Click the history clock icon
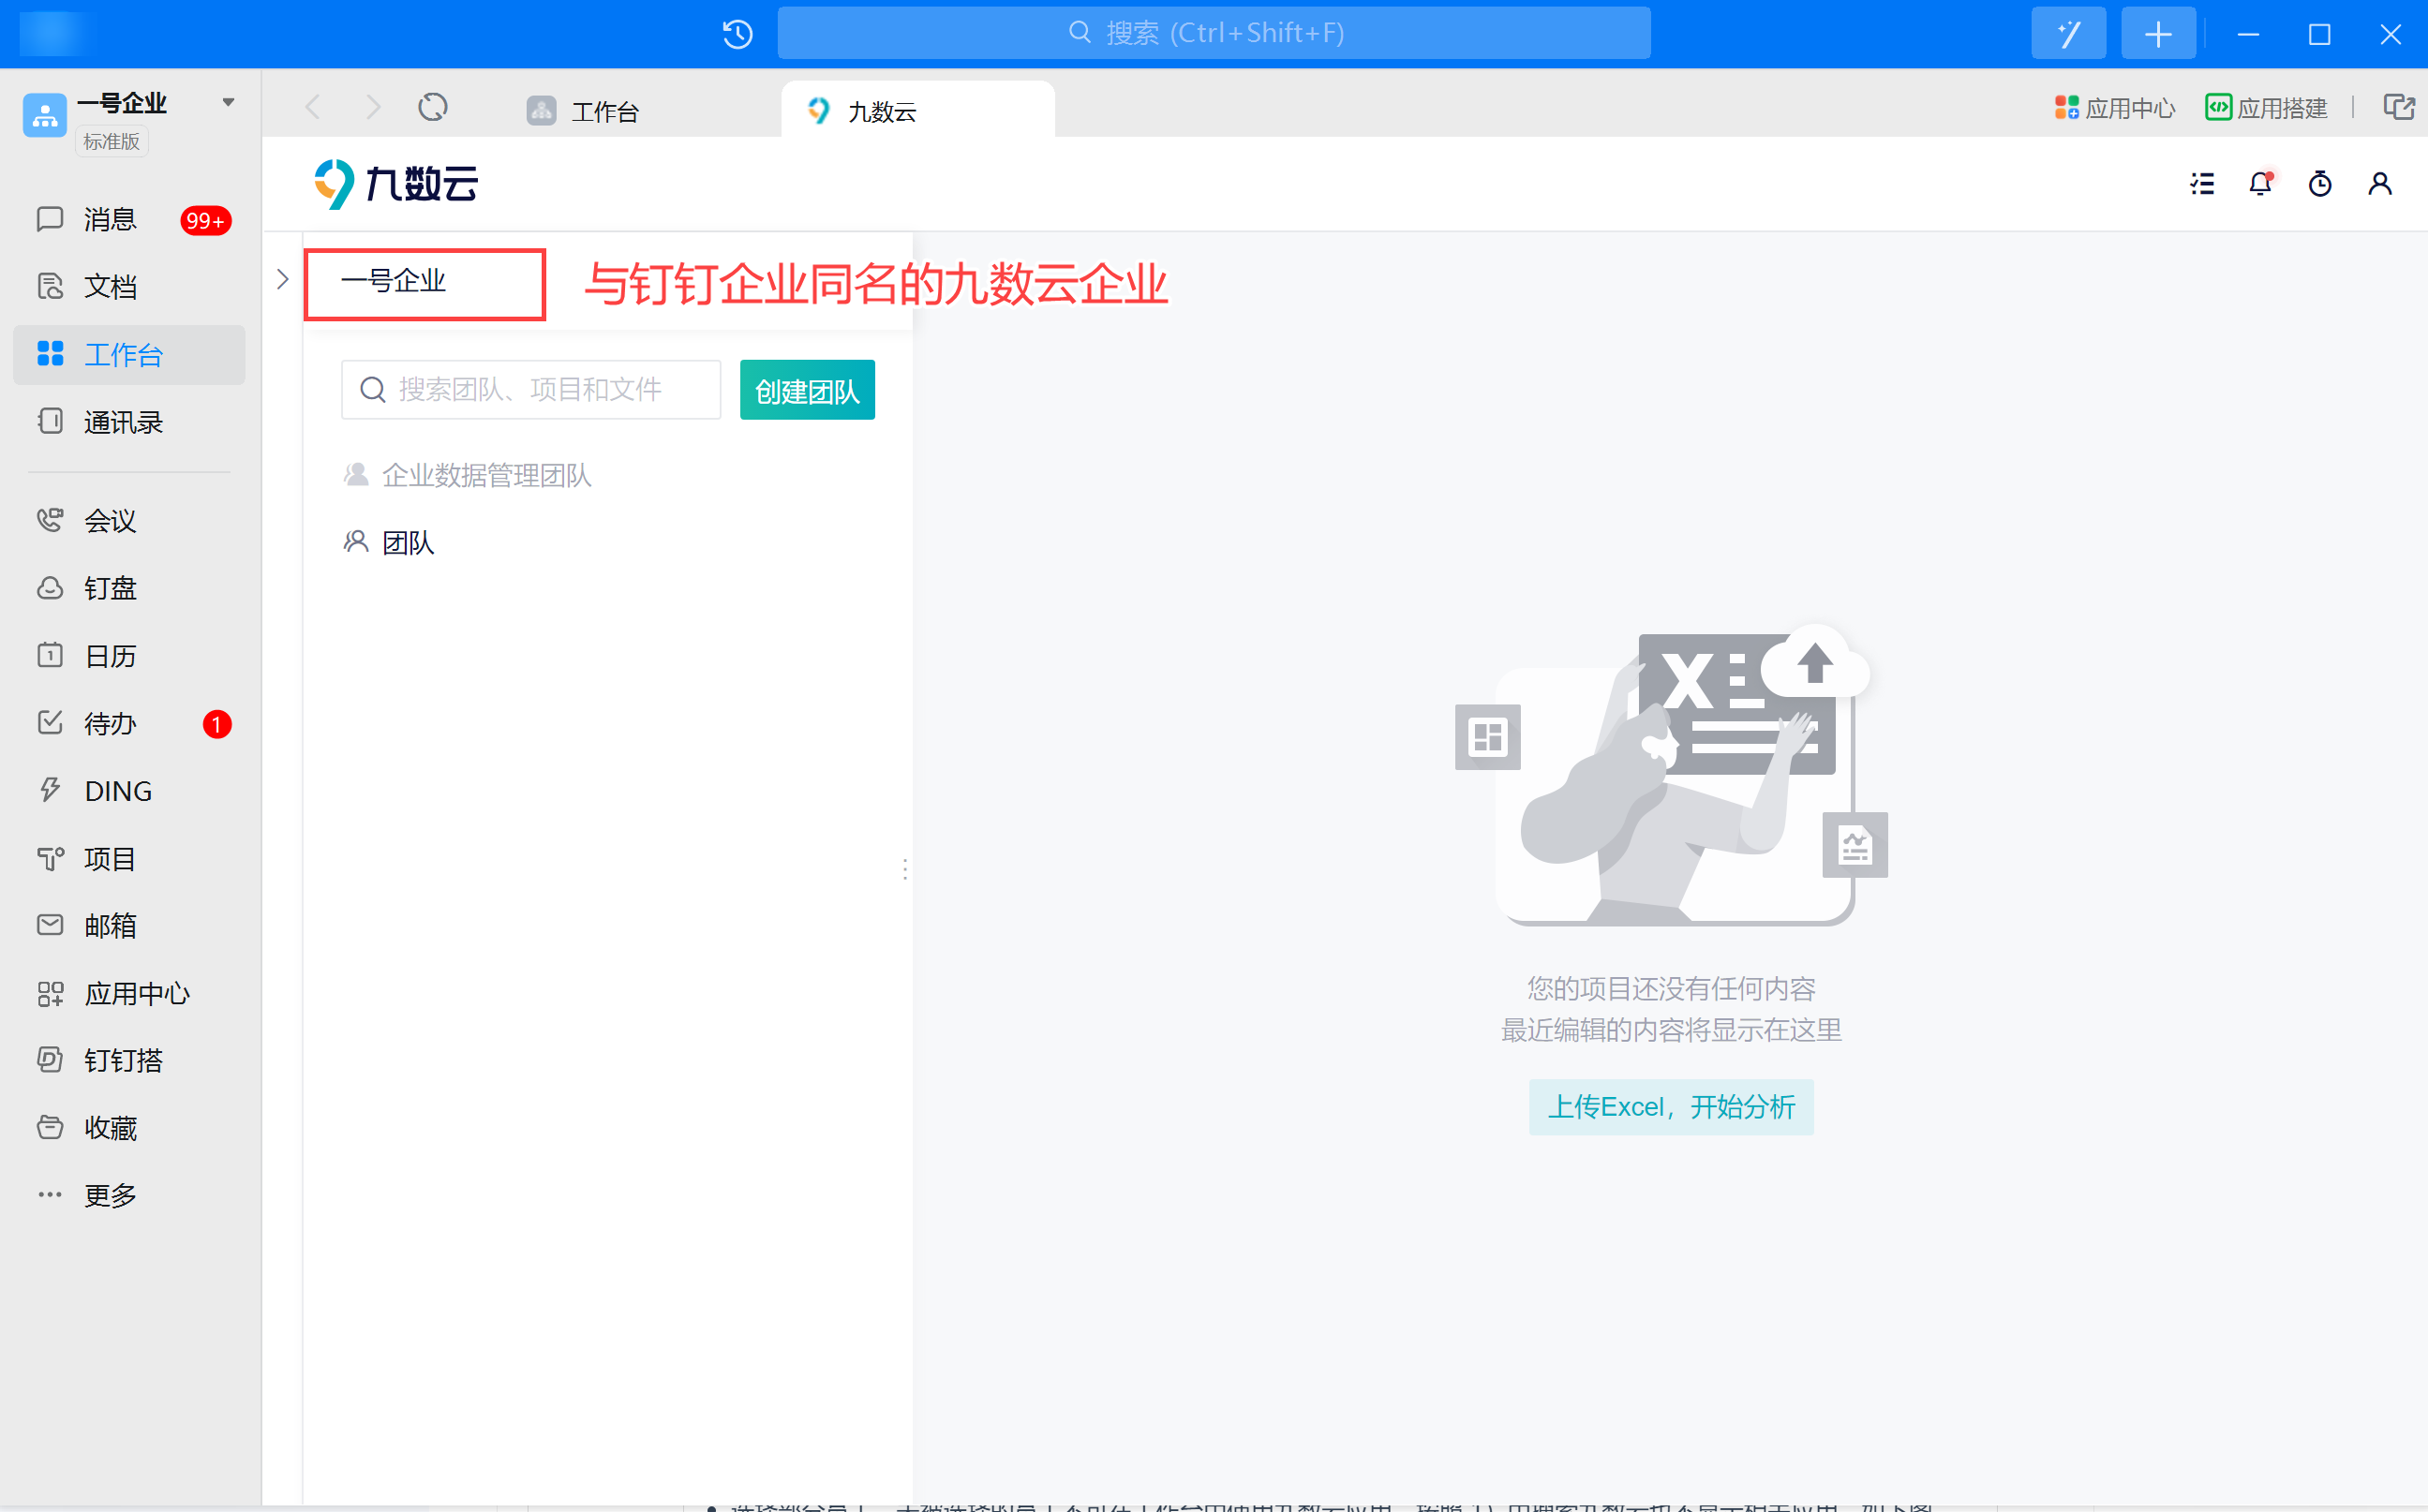The width and height of the screenshot is (2428, 1512). pos(737,34)
